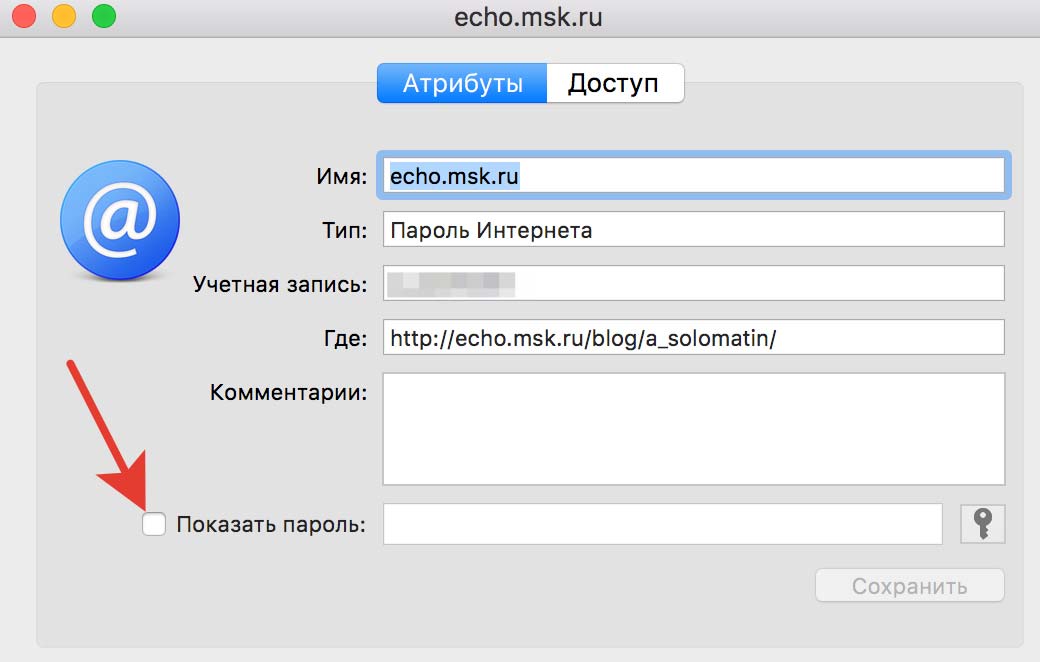
Task: Minimize the window using the yellow button
Action: 62,17
